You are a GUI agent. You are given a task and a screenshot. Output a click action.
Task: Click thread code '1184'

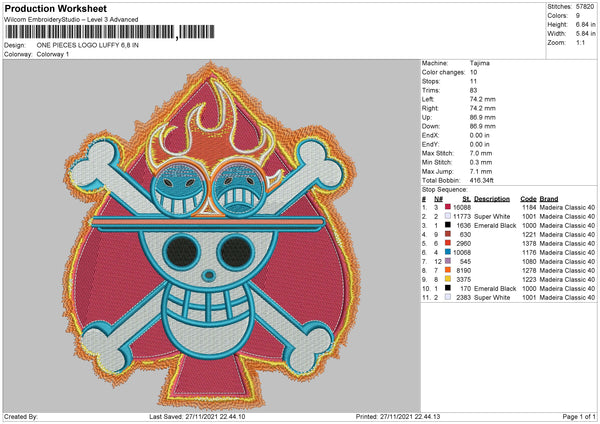pos(529,207)
